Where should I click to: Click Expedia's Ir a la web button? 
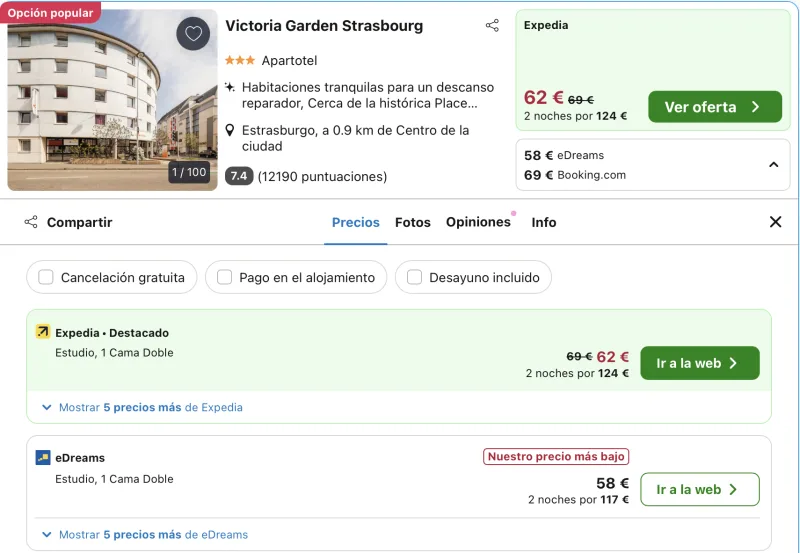coord(699,363)
